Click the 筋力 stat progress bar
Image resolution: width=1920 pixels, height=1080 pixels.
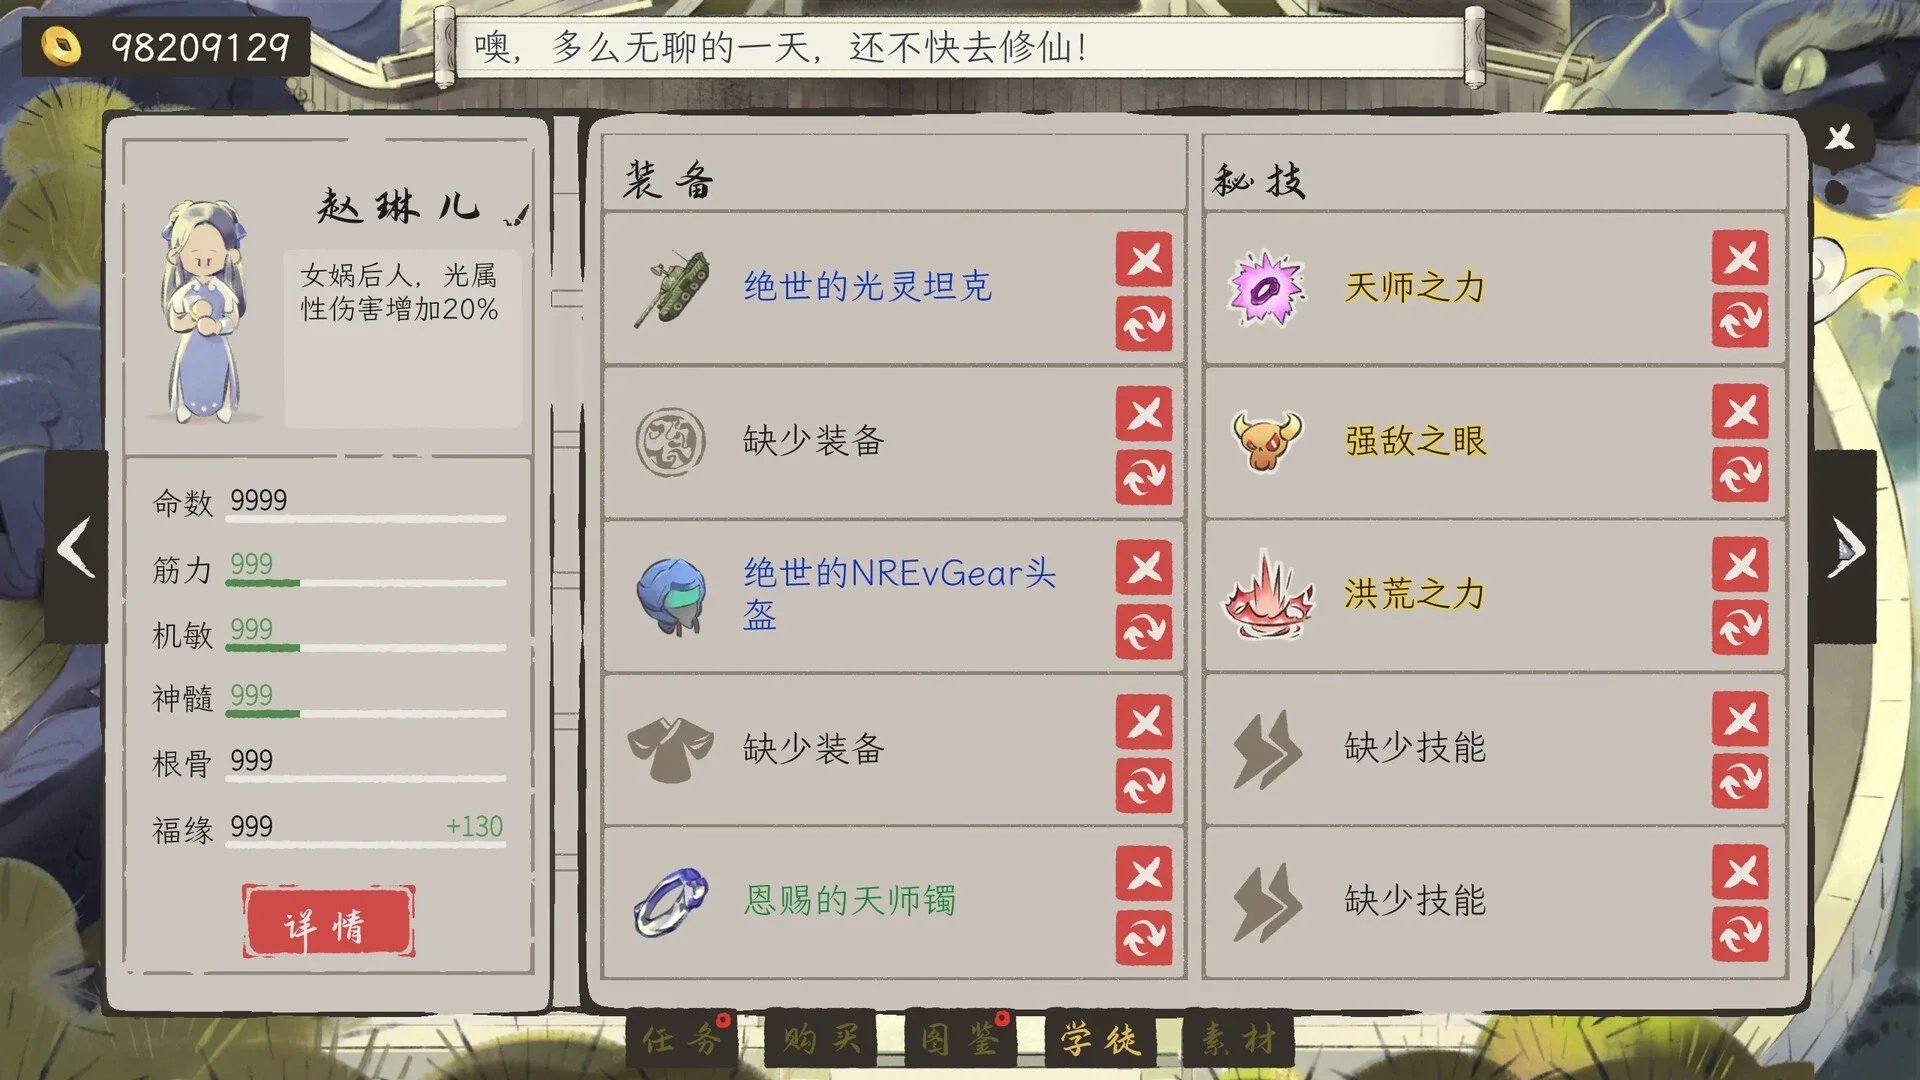[366, 582]
